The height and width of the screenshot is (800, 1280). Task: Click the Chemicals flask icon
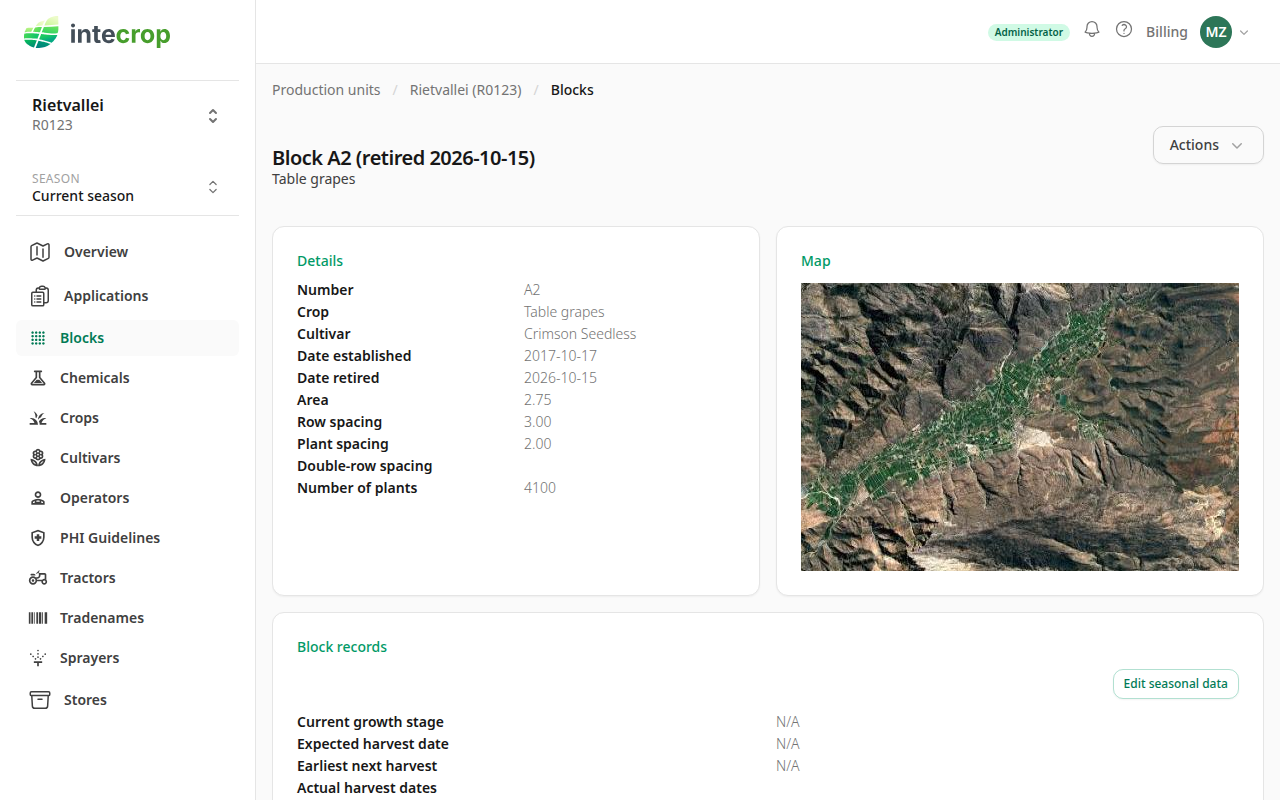click(x=38, y=378)
